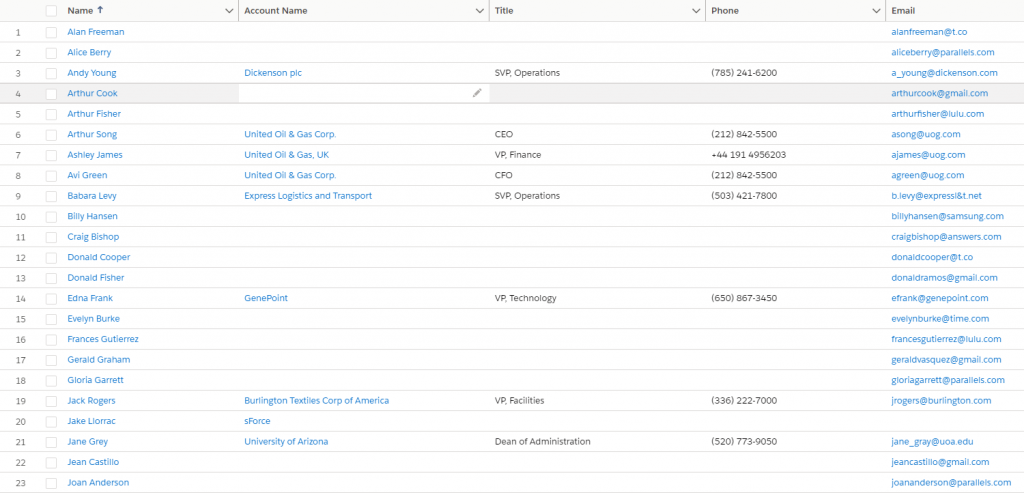The width and height of the screenshot is (1024, 493).
Task: Check the Arthur Song row checkbox
Action: click(51, 135)
